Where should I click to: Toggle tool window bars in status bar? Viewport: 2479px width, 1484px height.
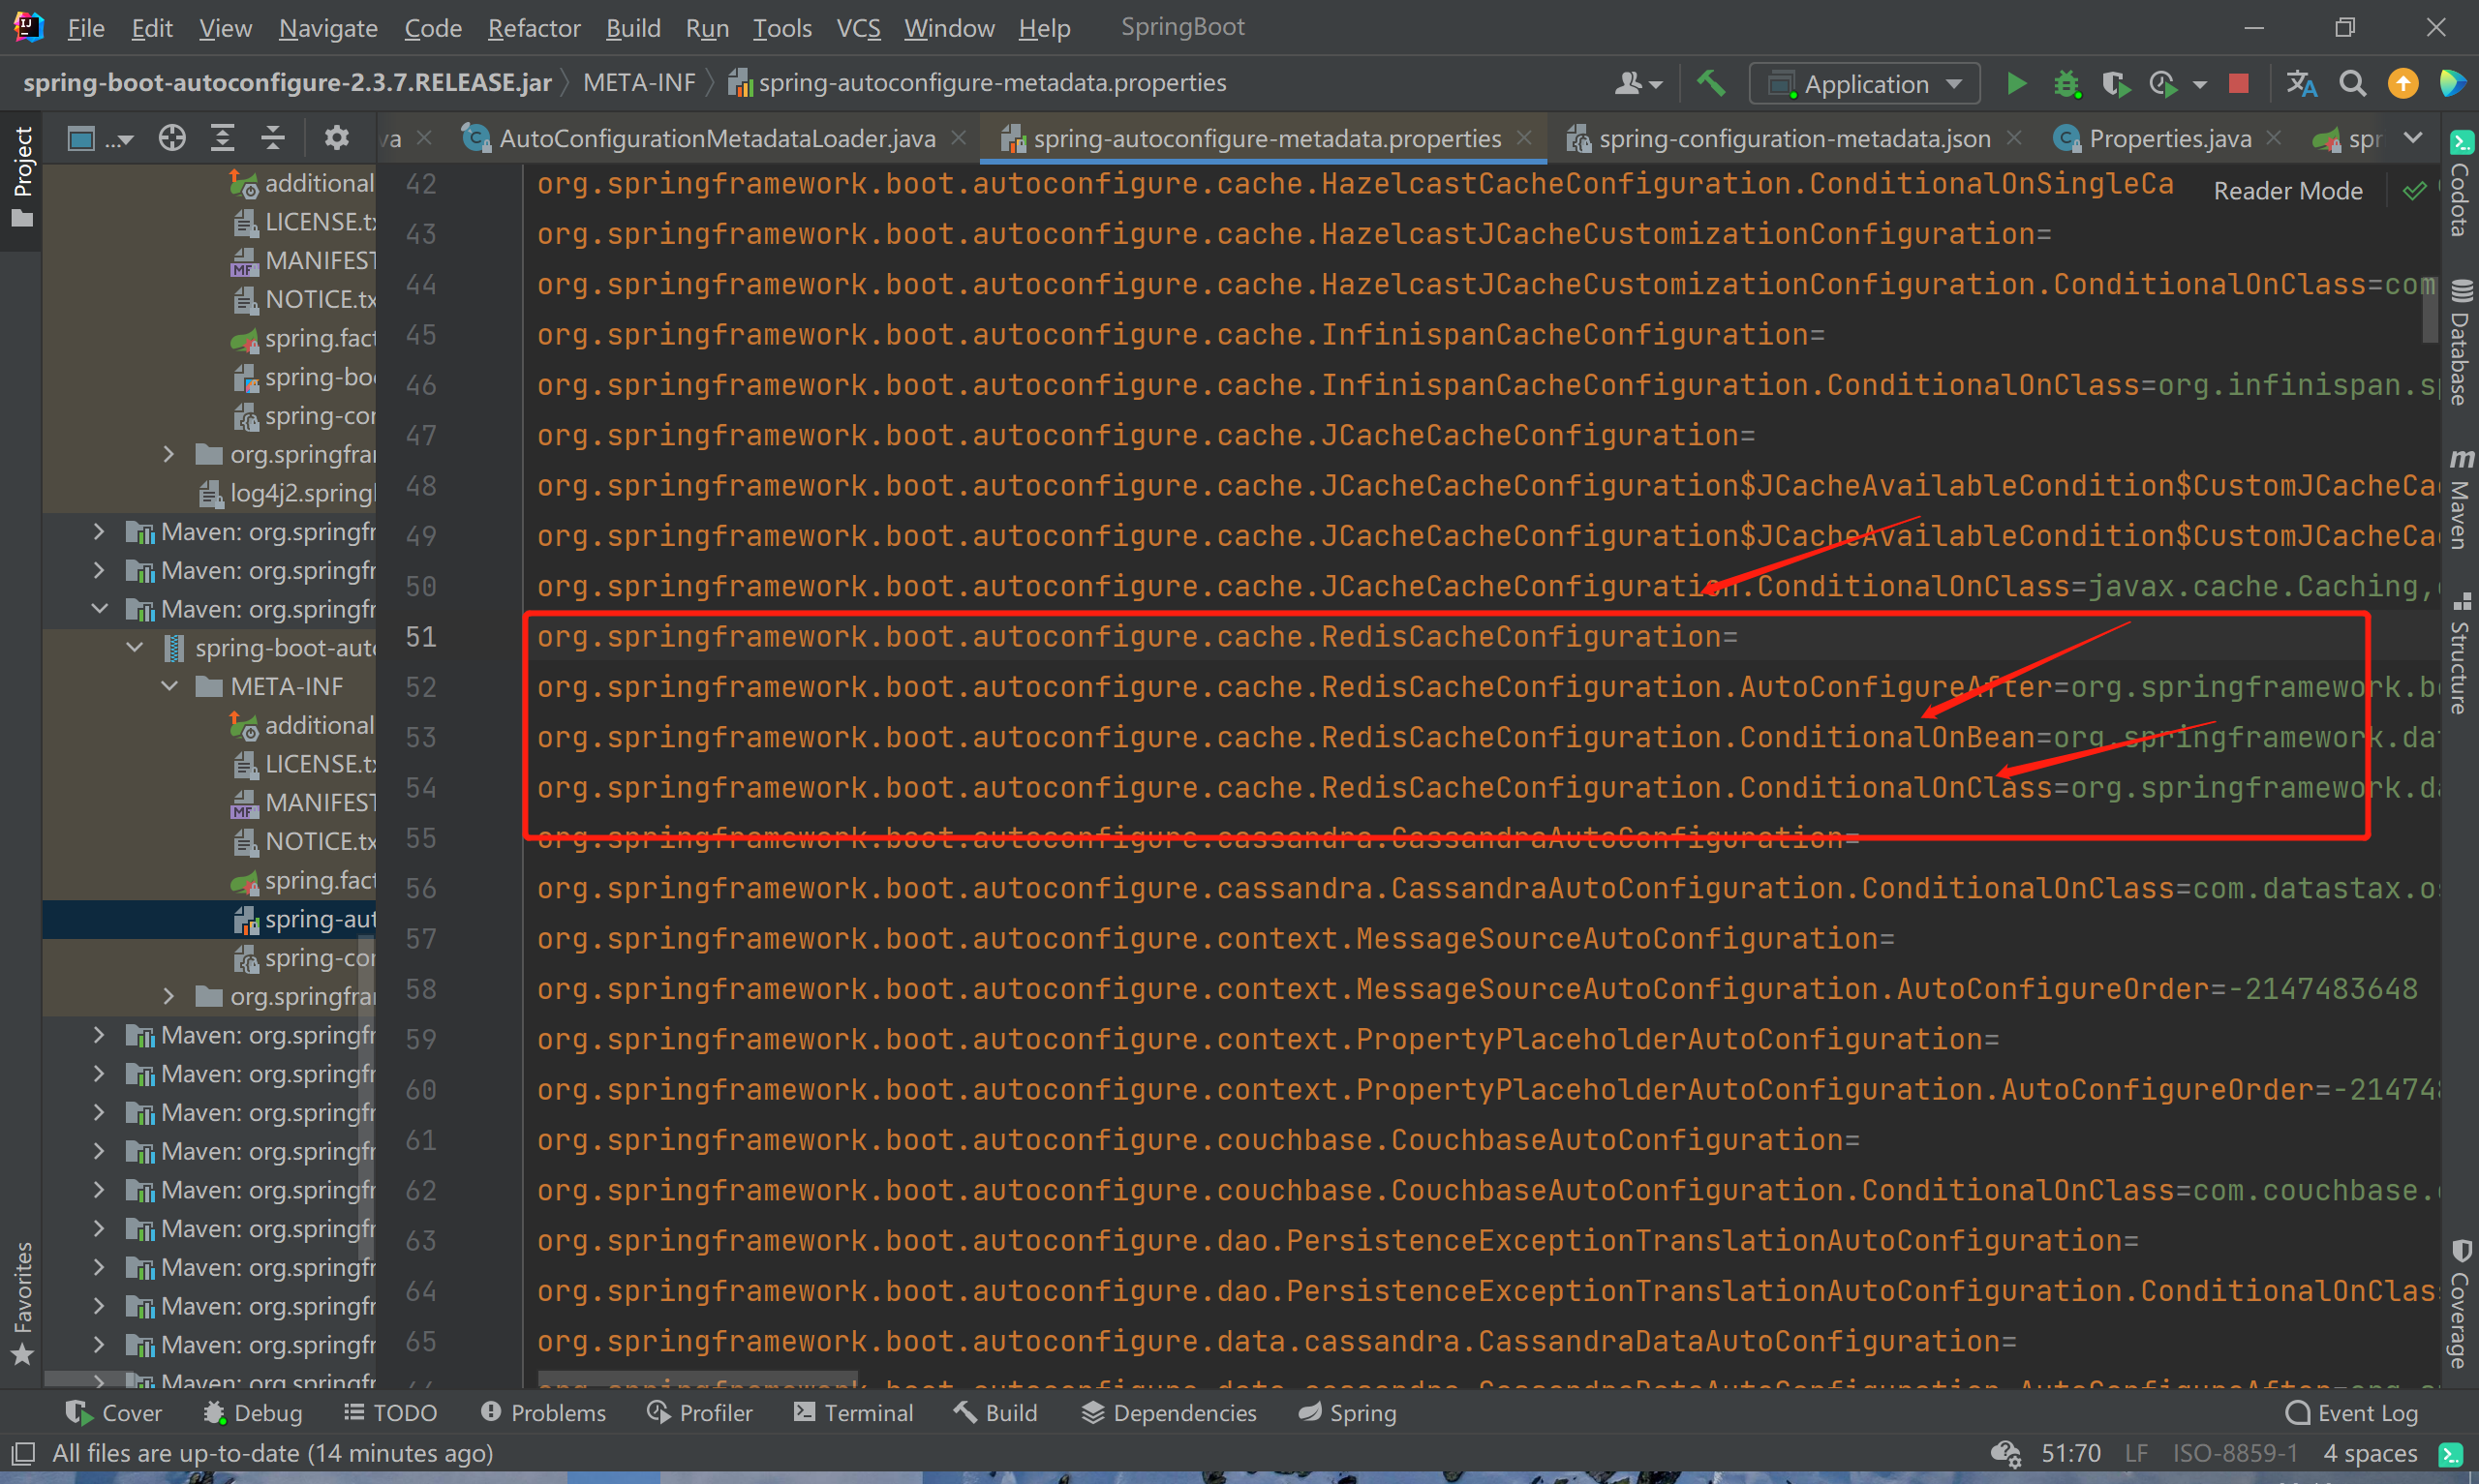pyautogui.click(x=23, y=1452)
